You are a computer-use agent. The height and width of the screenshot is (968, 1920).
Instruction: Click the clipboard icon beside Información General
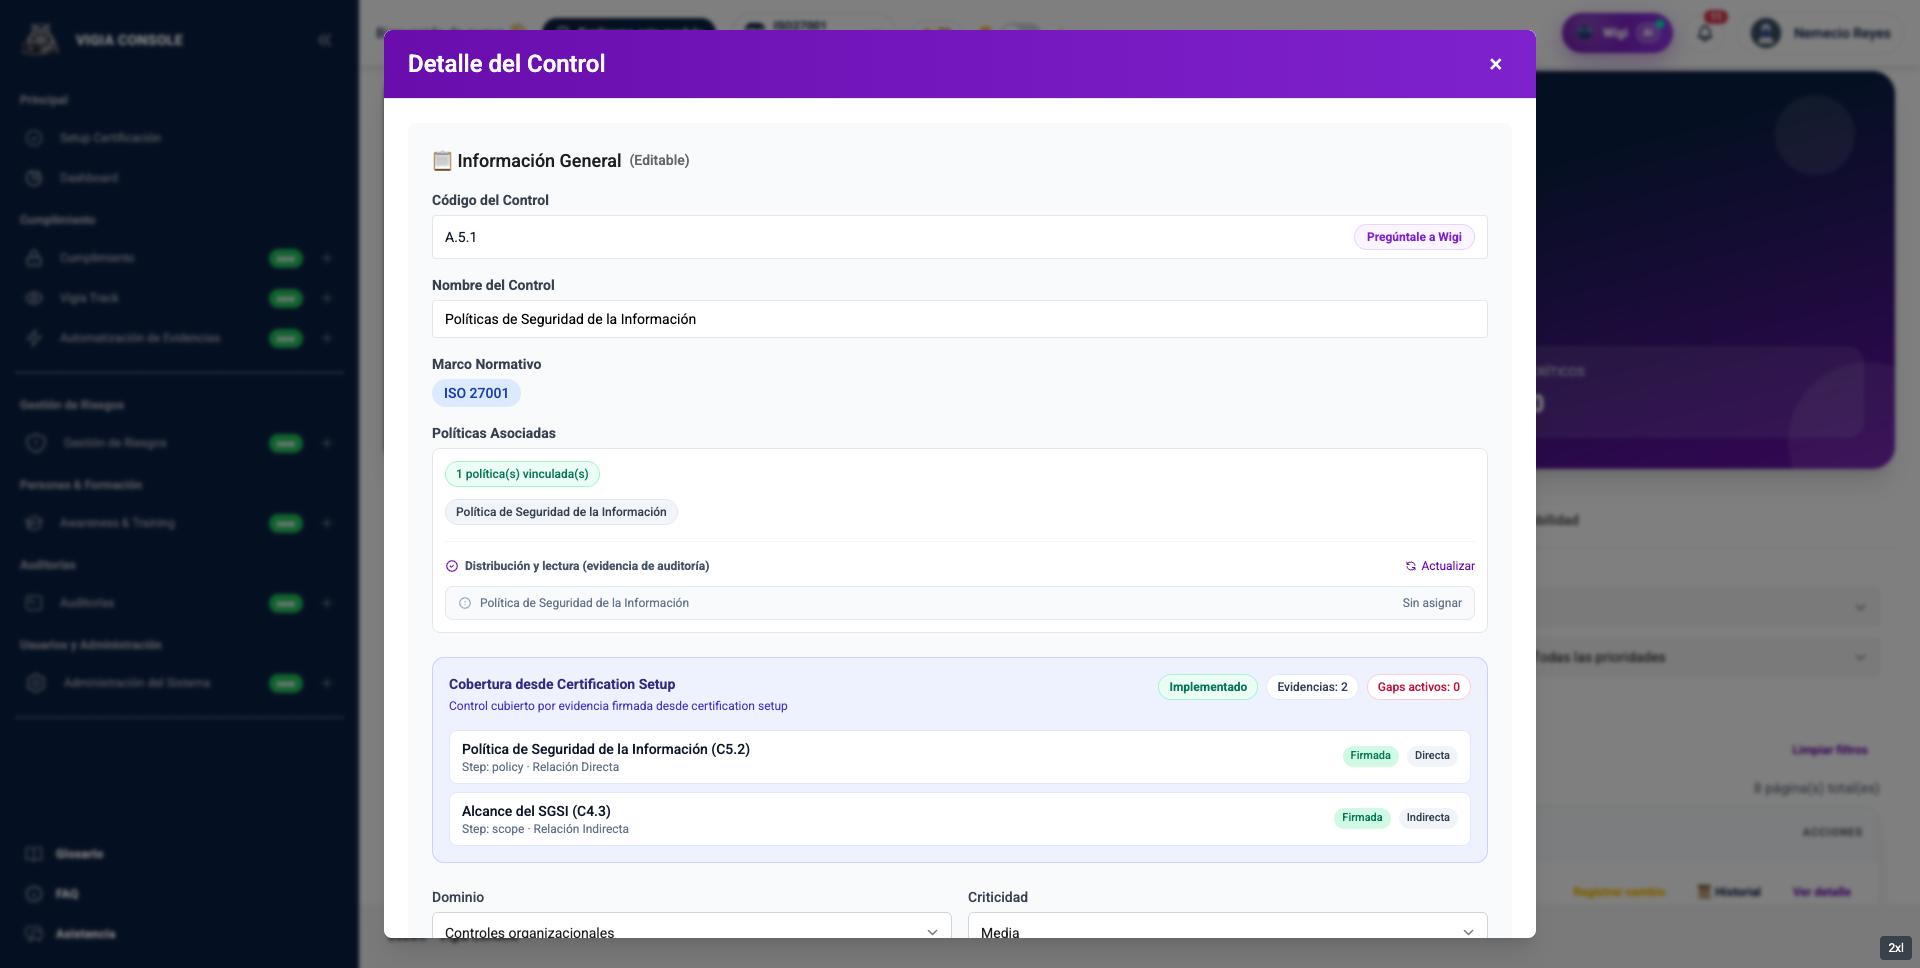(x=442, y=161)
